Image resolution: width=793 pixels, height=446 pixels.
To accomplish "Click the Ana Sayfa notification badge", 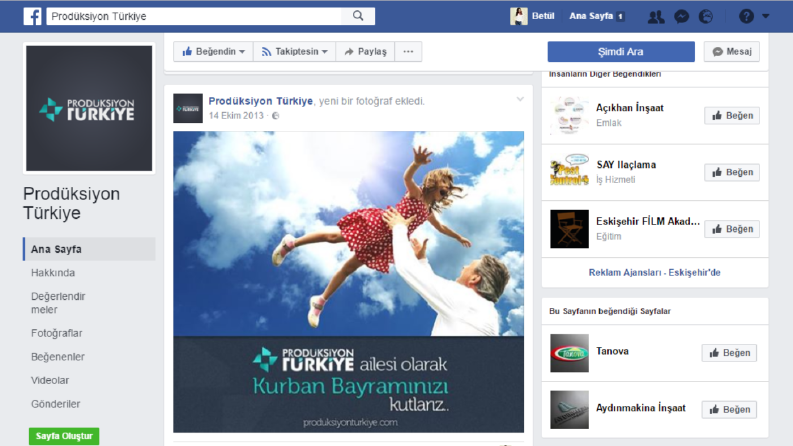I will pos(621,17).
